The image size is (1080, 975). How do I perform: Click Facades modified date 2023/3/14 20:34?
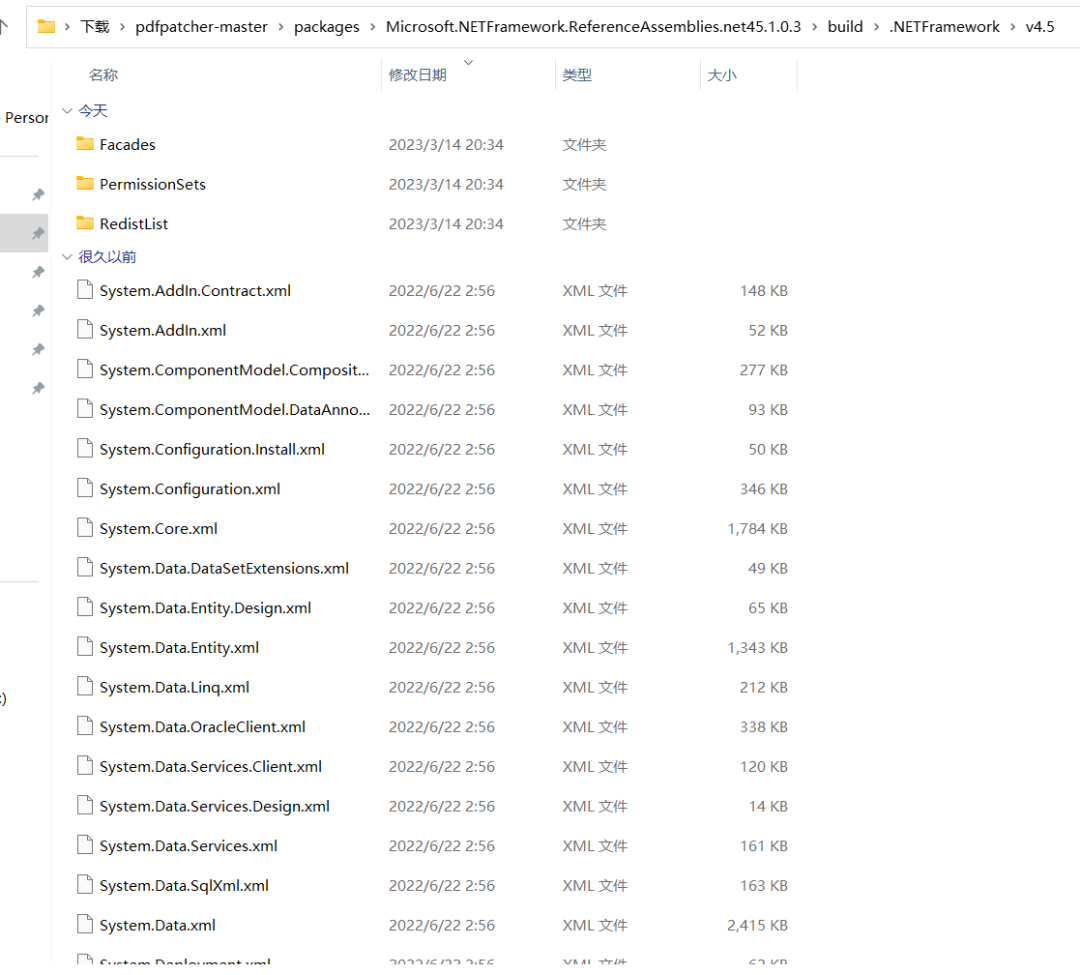pos(446,145)
